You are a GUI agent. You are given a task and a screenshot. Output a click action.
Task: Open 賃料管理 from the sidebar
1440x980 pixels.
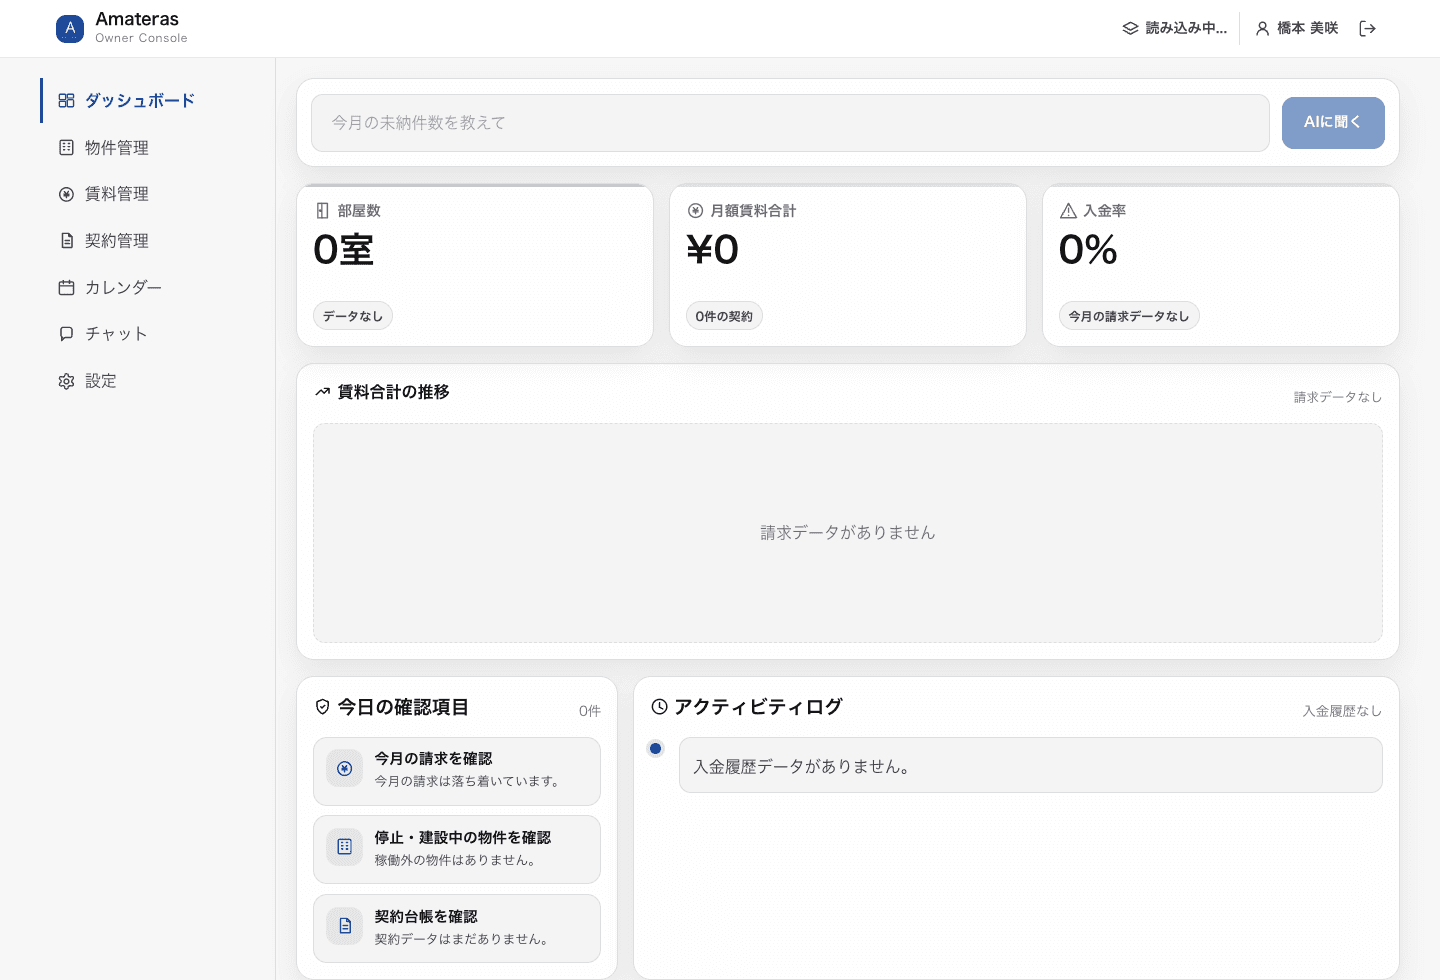coord(148,194)
